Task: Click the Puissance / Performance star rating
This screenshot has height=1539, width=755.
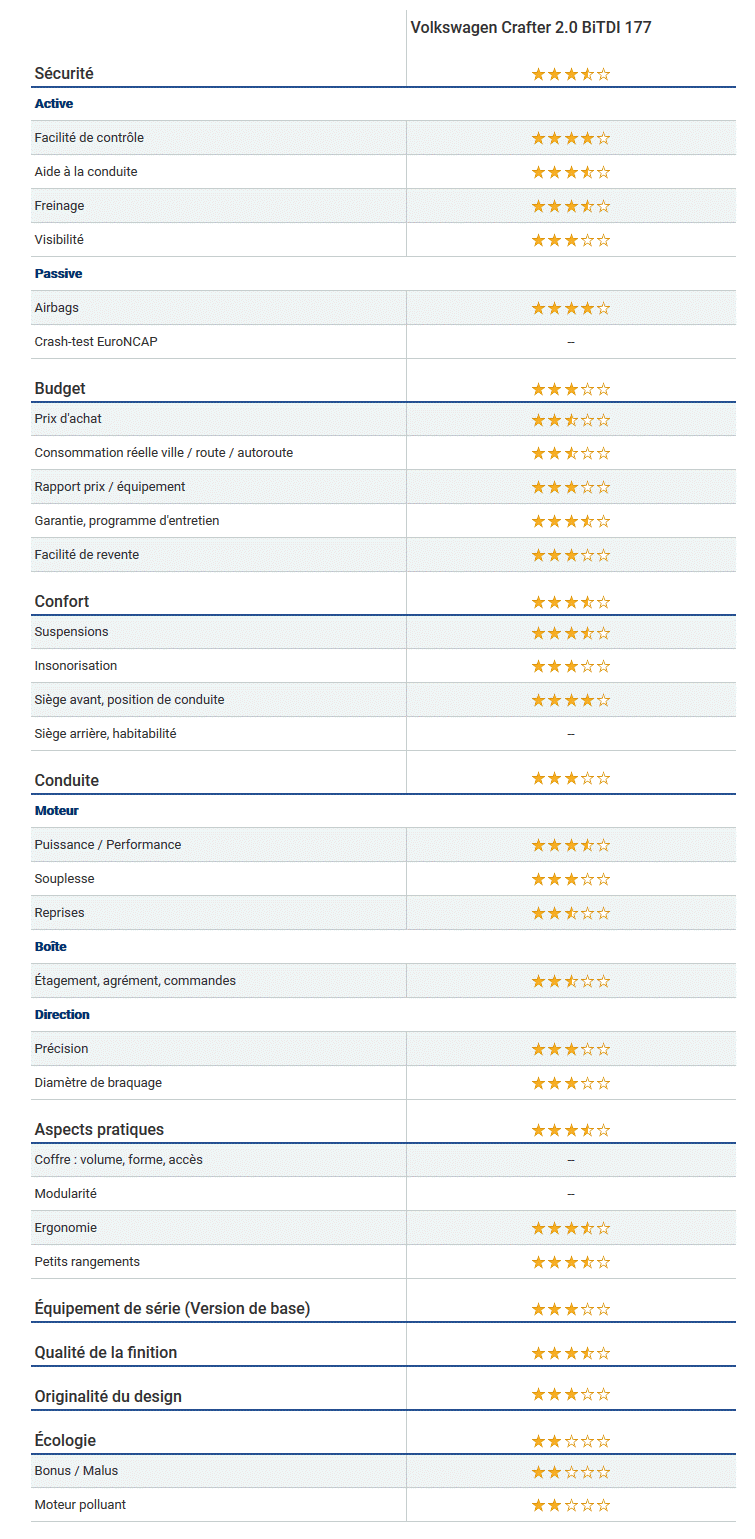Action: [x=570, y=845]
